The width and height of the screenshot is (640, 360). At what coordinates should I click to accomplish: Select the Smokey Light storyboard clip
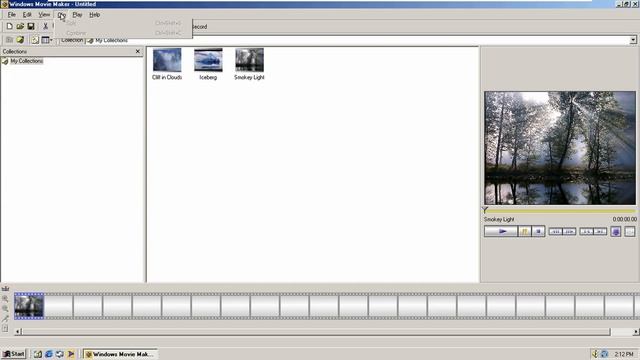click(x=29, y=306)
